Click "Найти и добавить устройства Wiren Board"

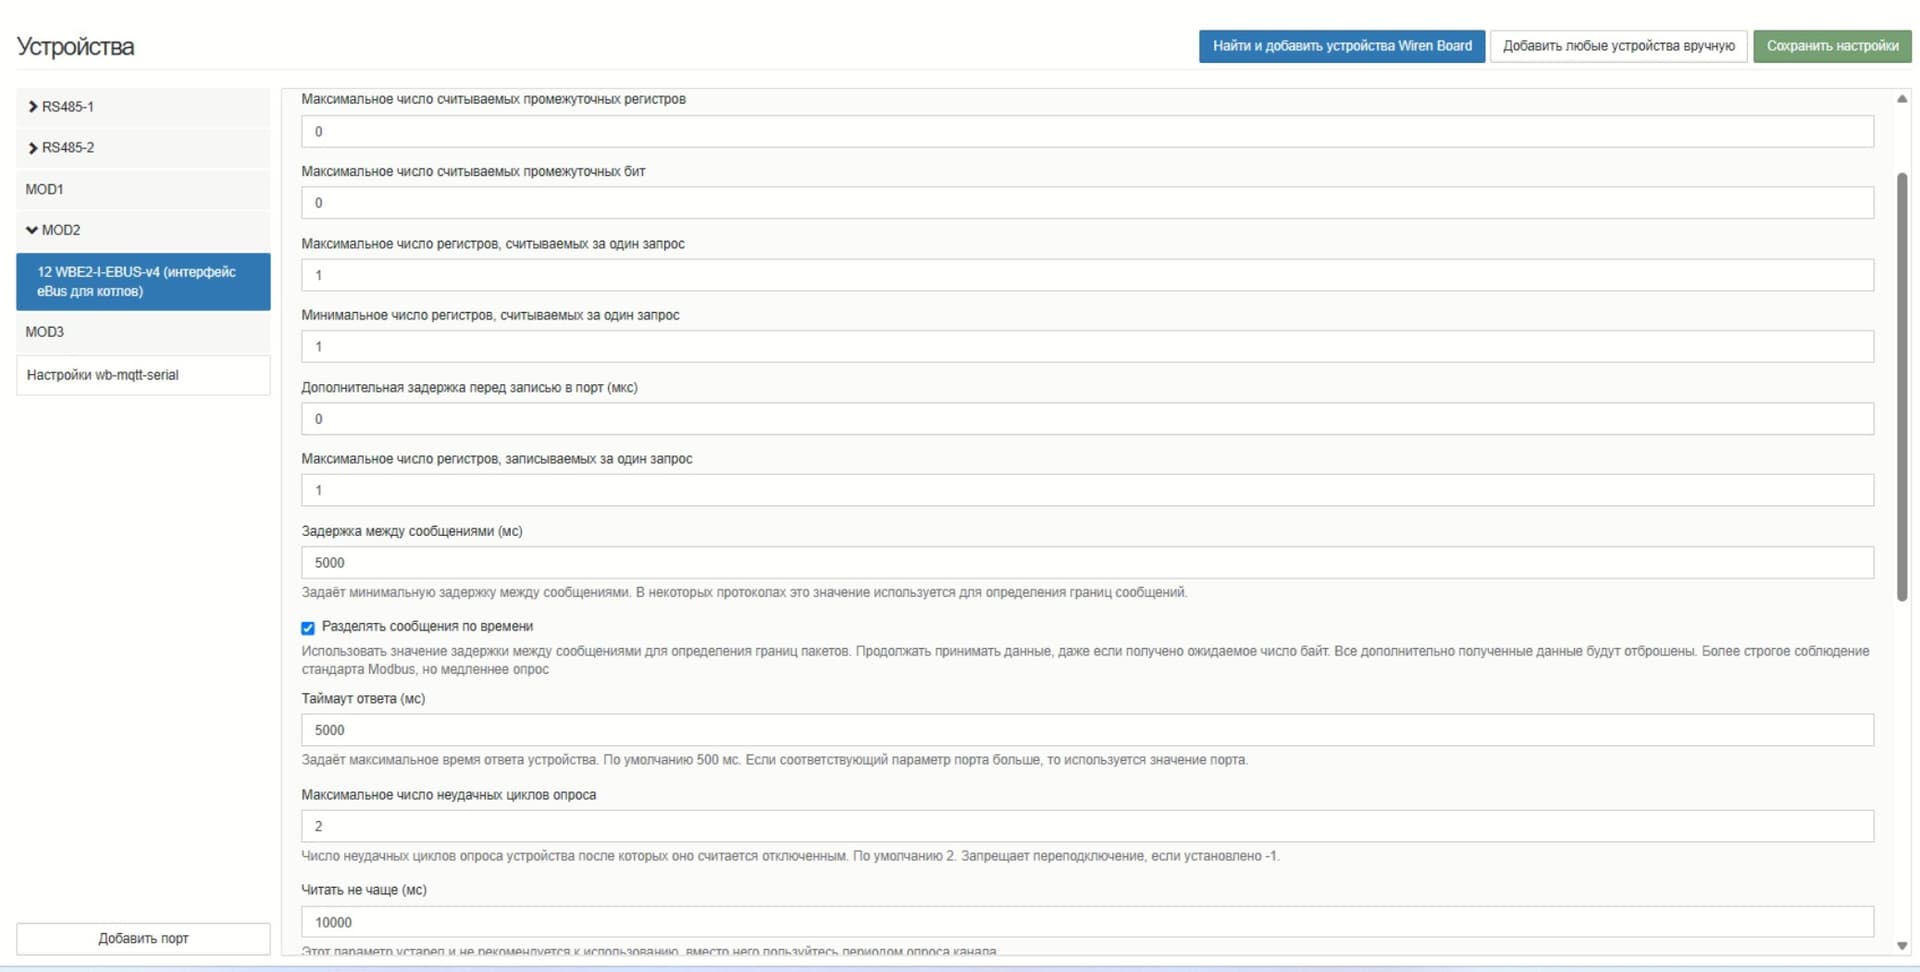(1341, 46)
